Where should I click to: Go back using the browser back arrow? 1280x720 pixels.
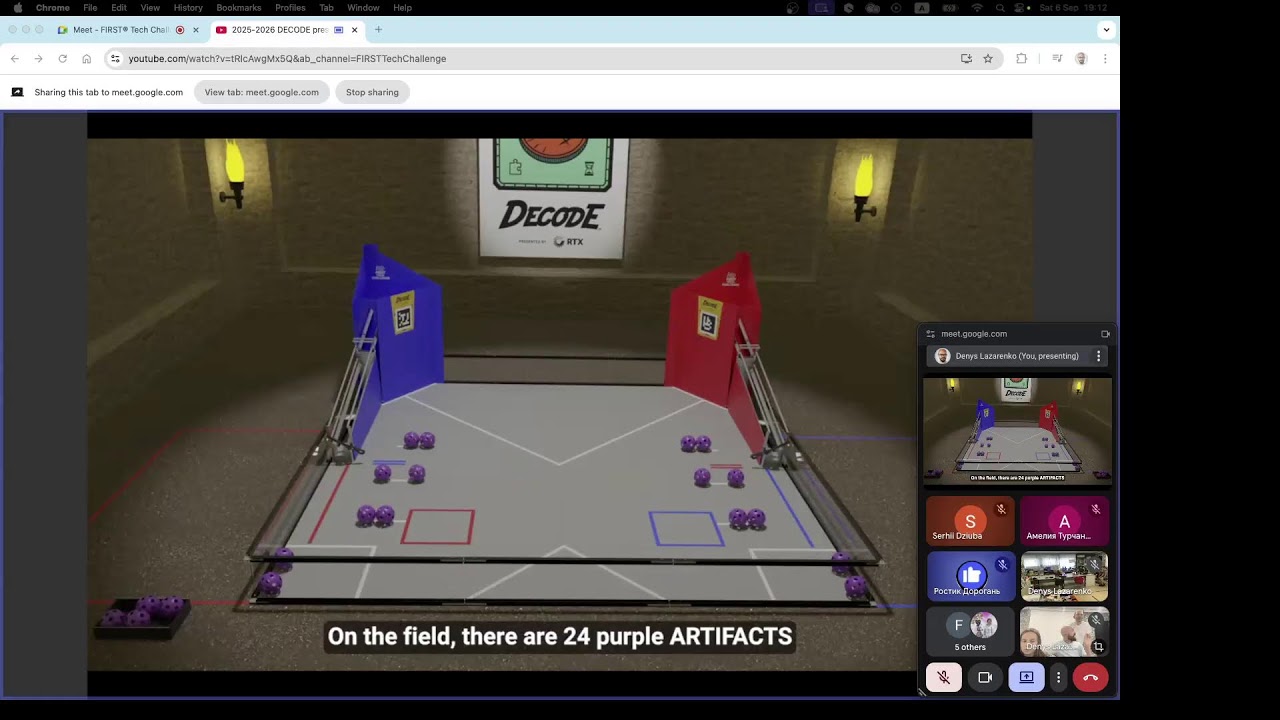pyautogui.click(x=15, y=59)
